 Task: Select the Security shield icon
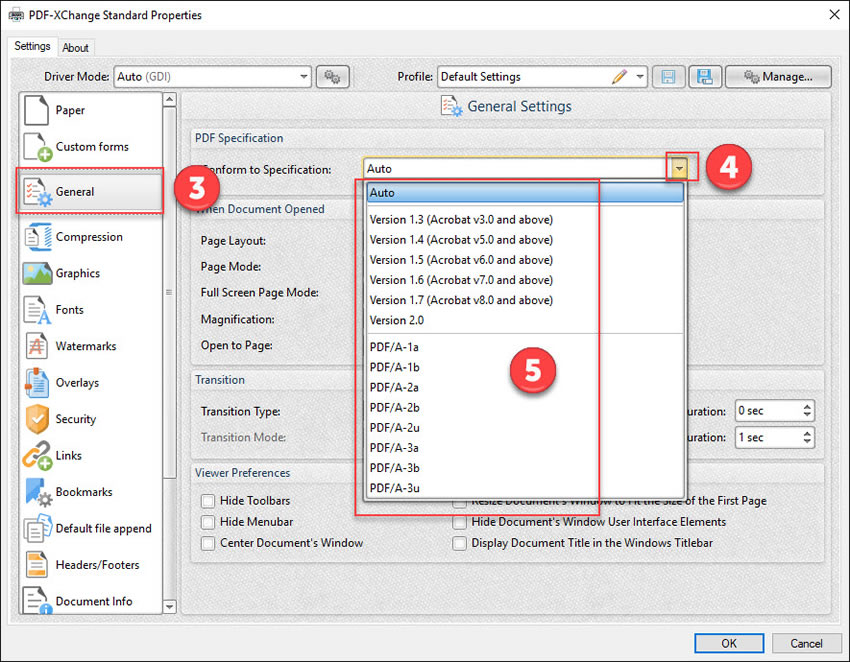[x=37, y=419]
